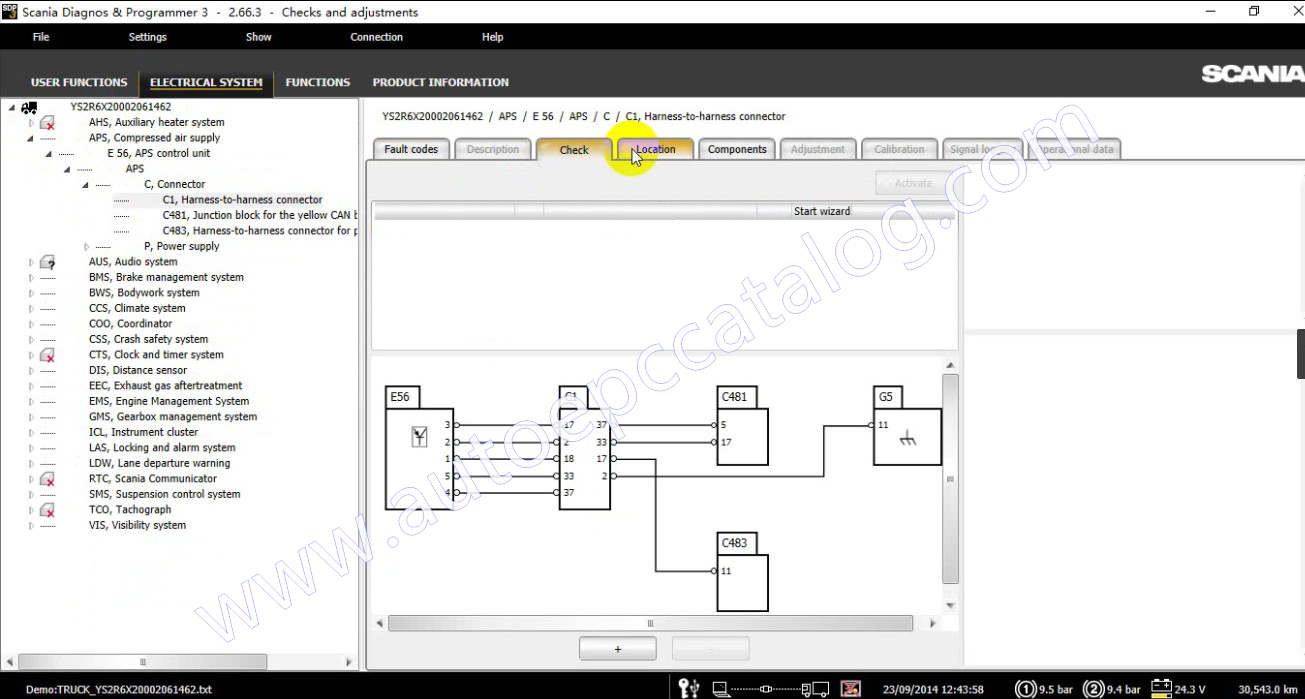Image resolution: width=1305 pixels, height=699 pixels.
Task: Click the tree panel's horizontal scrollbar thumb
Action: click(142, 662)
